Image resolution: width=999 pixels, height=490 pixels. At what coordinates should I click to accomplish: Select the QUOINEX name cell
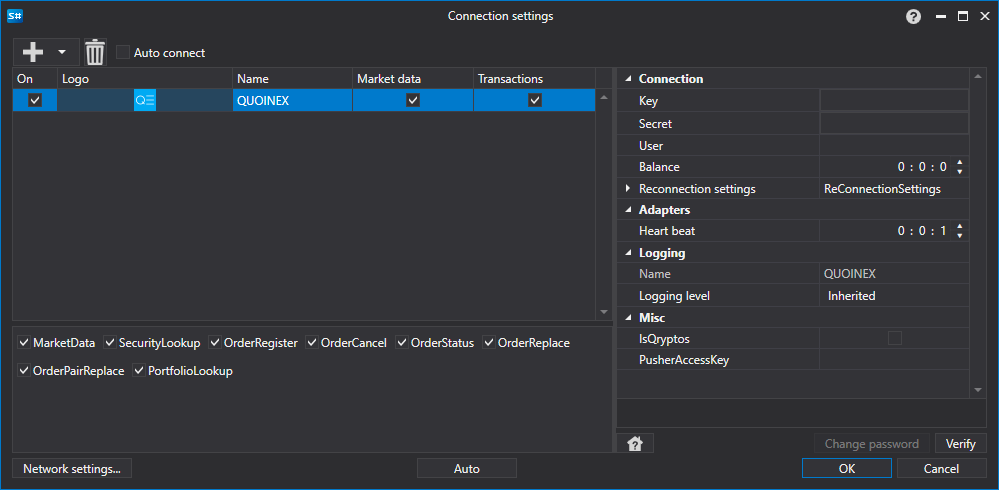(292, 100)
